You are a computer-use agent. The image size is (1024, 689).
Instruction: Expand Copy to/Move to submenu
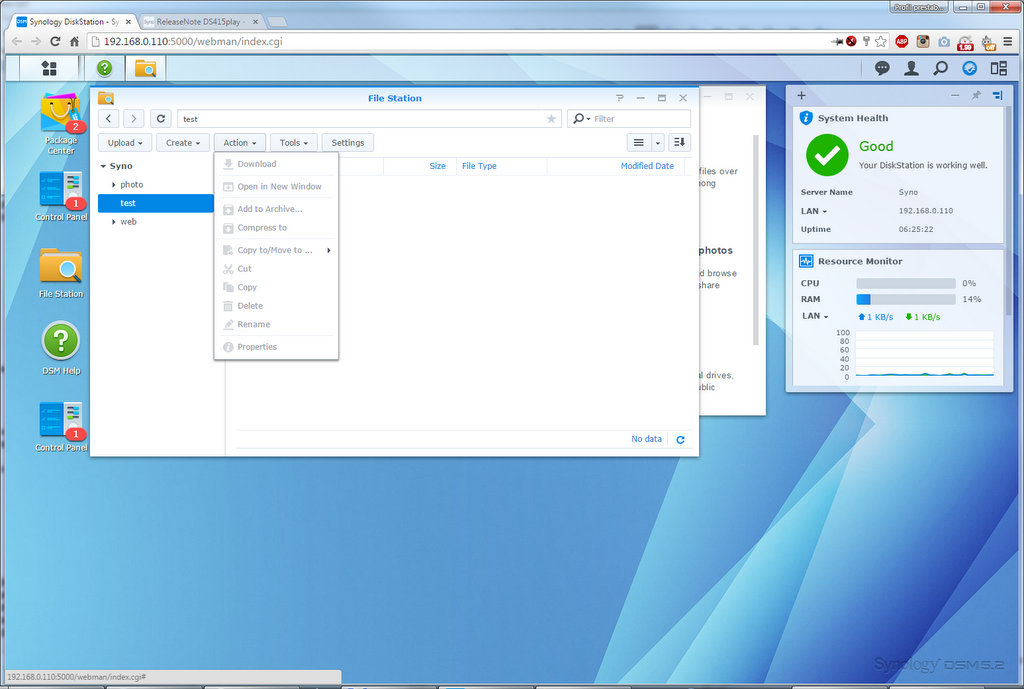(x=276, y=250)
